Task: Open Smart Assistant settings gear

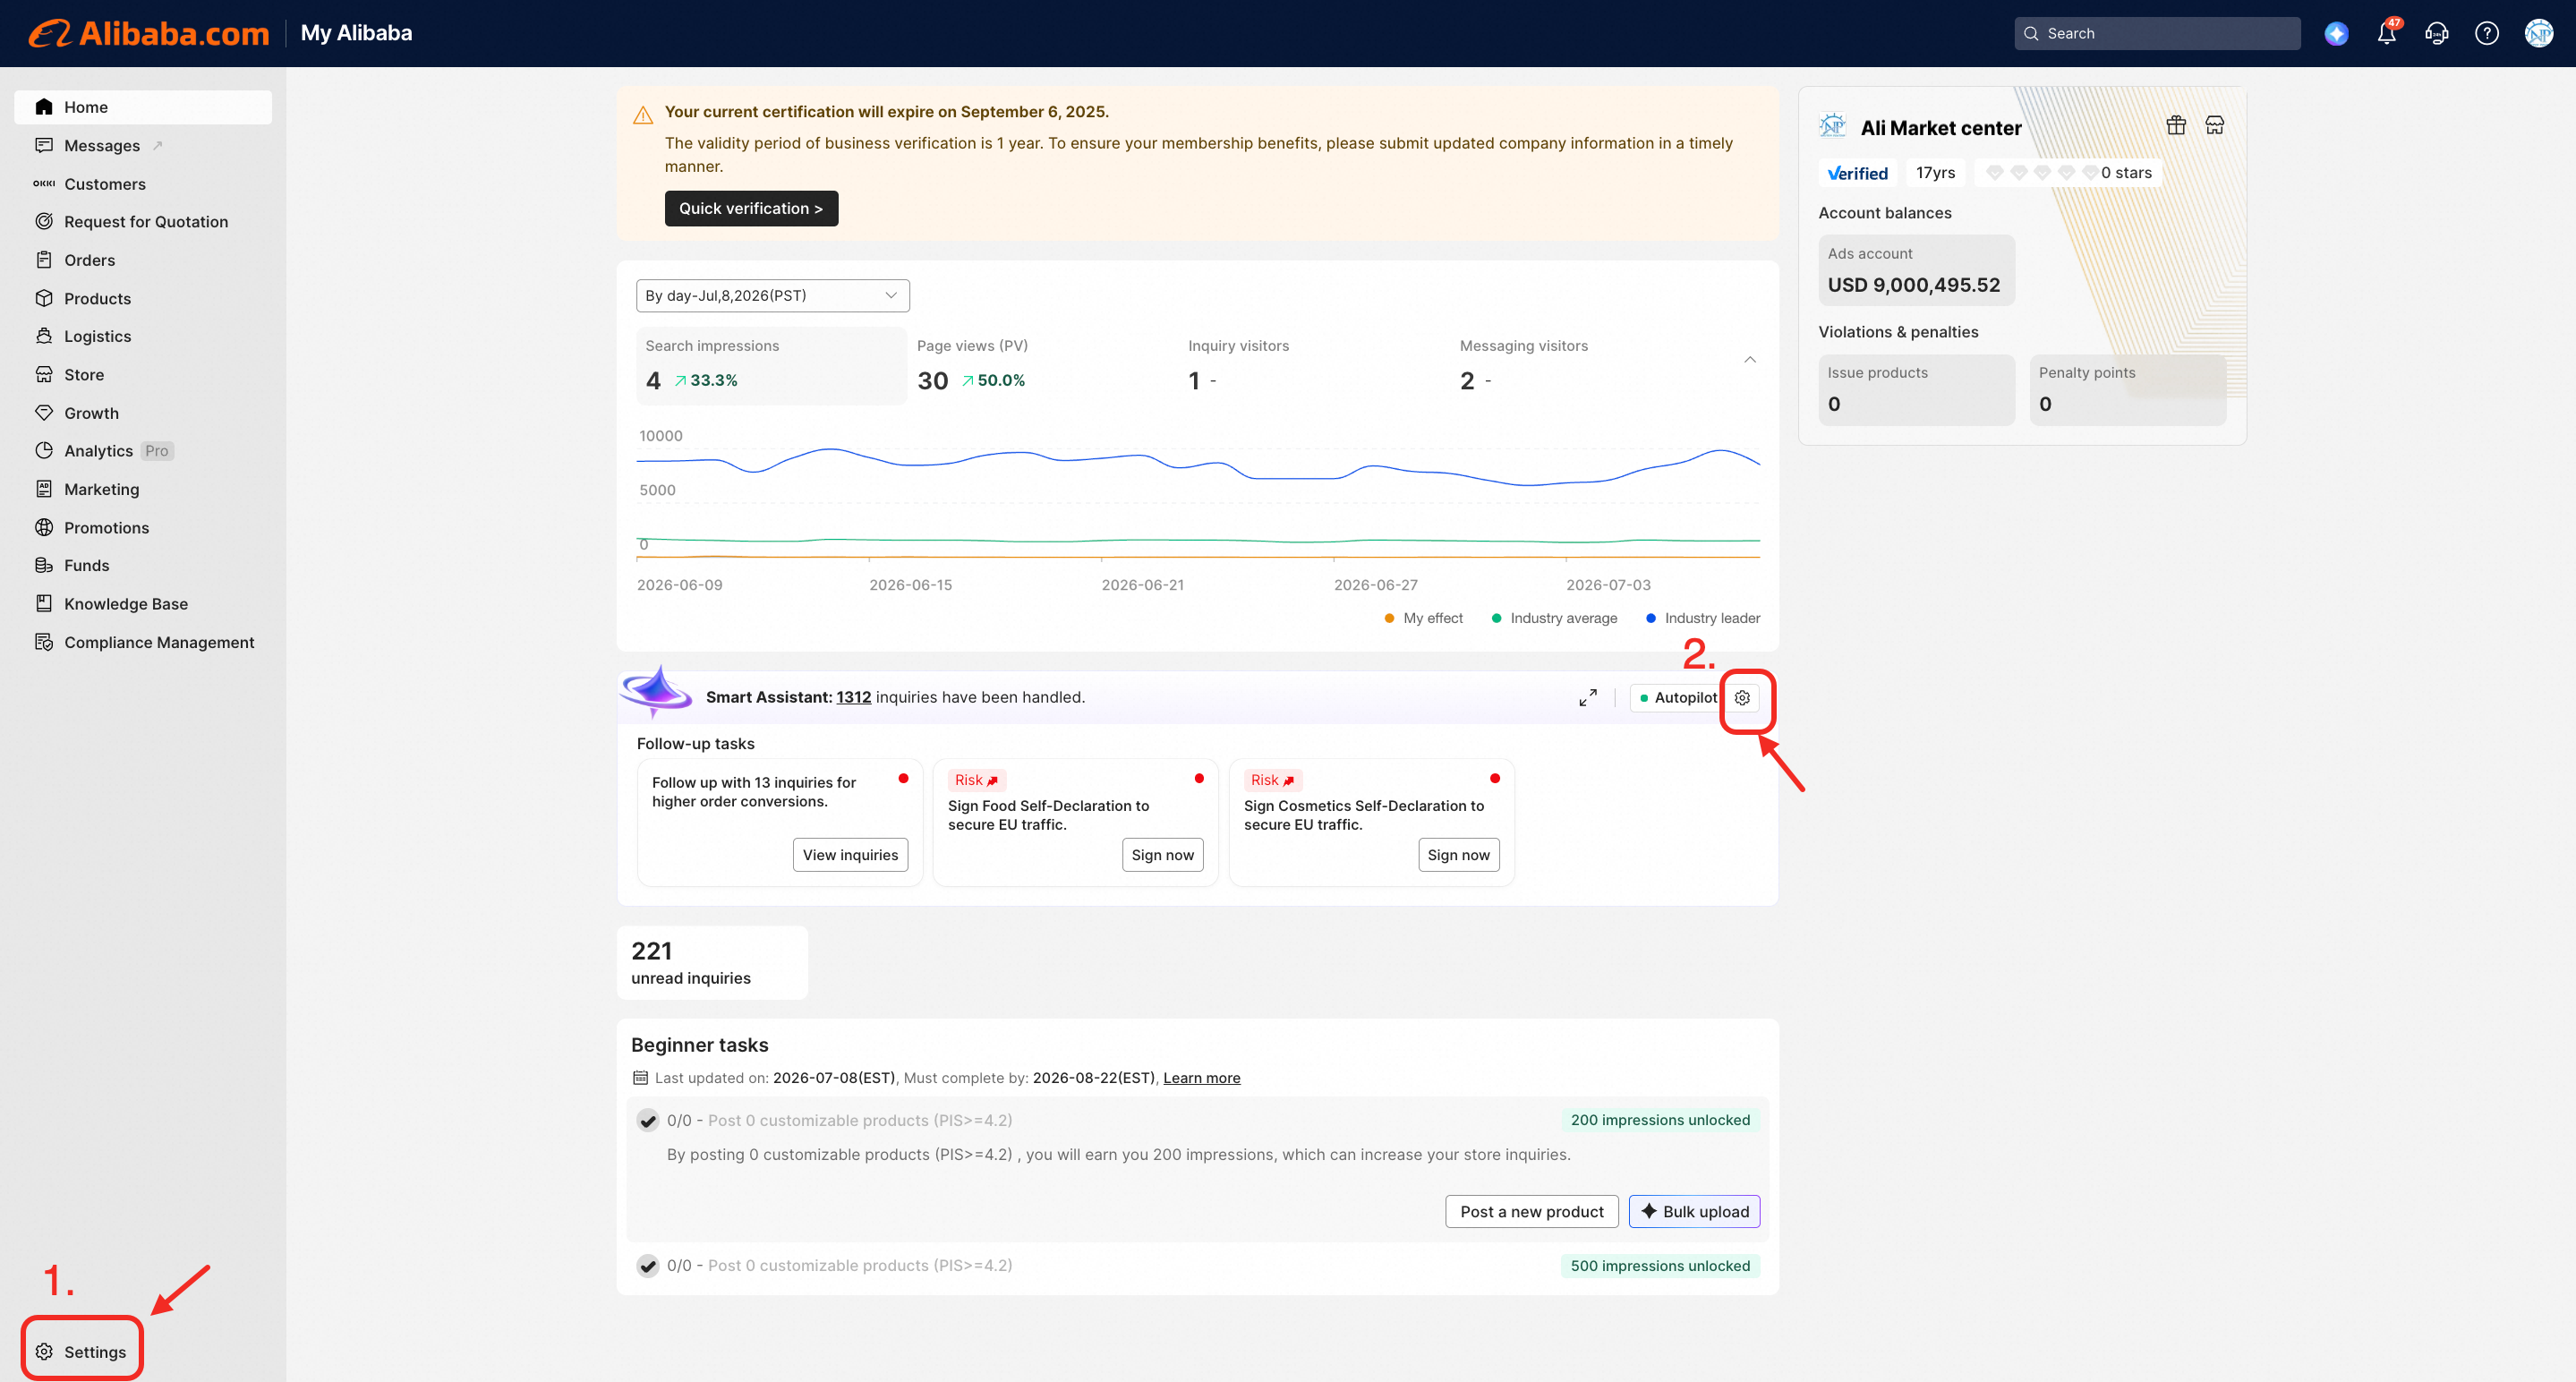Action: click(x=1742, y=698)
